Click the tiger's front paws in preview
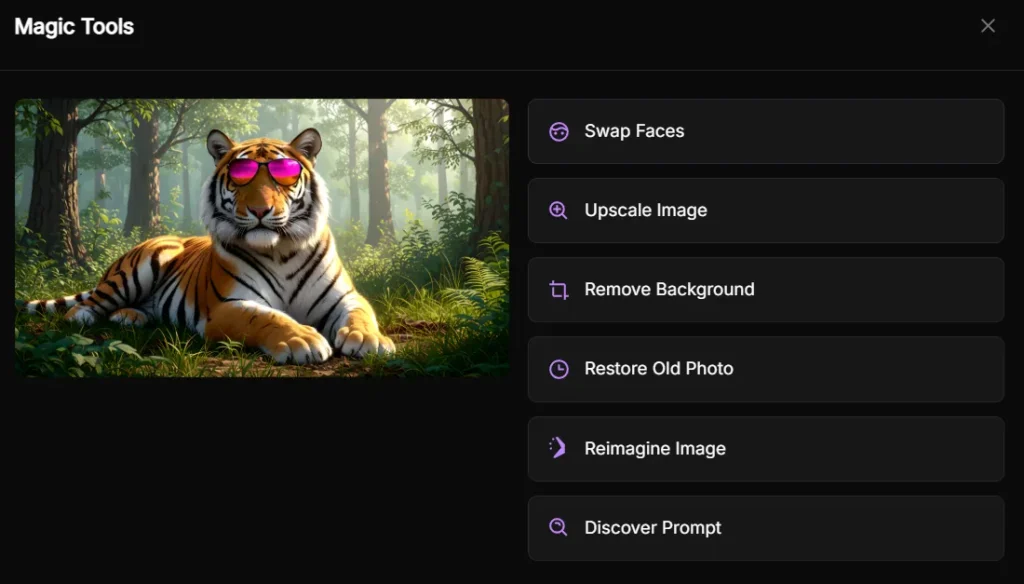 pyautogui.click(x=330, y=343)
